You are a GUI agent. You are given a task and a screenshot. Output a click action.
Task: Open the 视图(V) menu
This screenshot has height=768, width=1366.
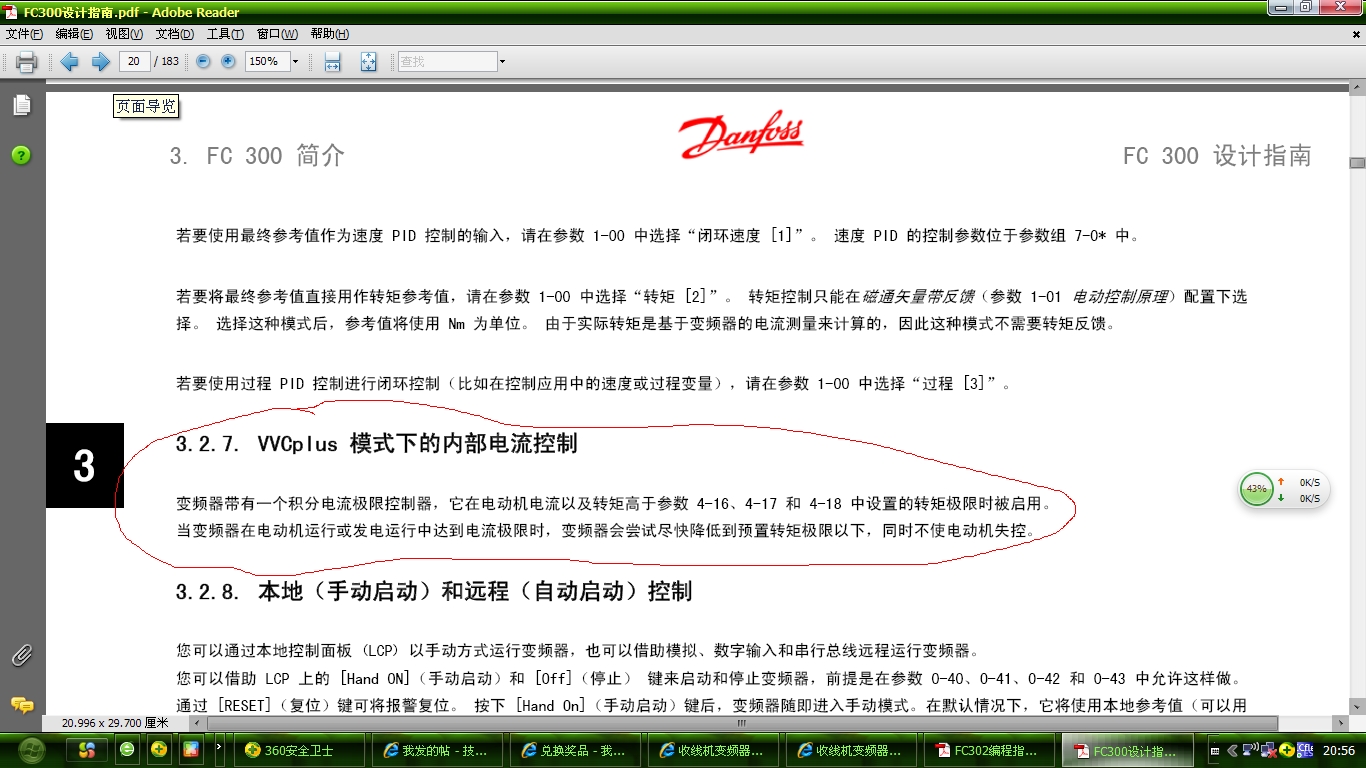[124, 34]
